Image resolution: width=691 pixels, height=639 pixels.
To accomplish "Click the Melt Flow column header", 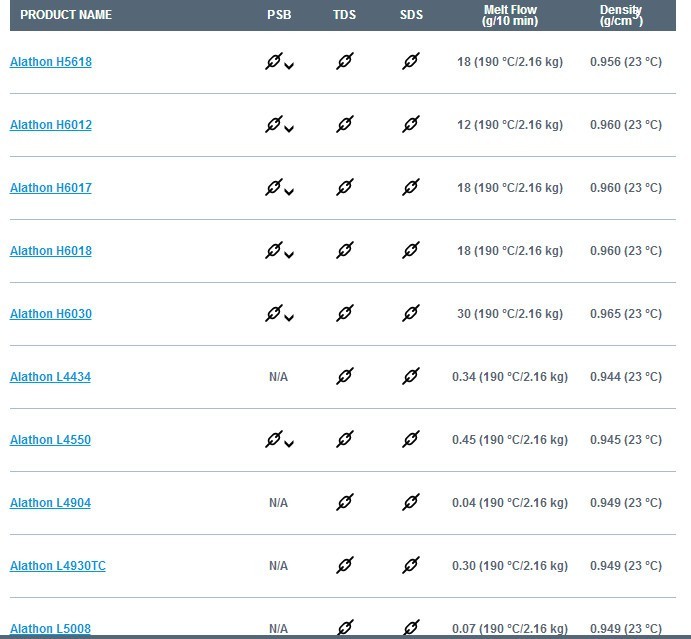I will pyautogui.click(x=510, y=15).
